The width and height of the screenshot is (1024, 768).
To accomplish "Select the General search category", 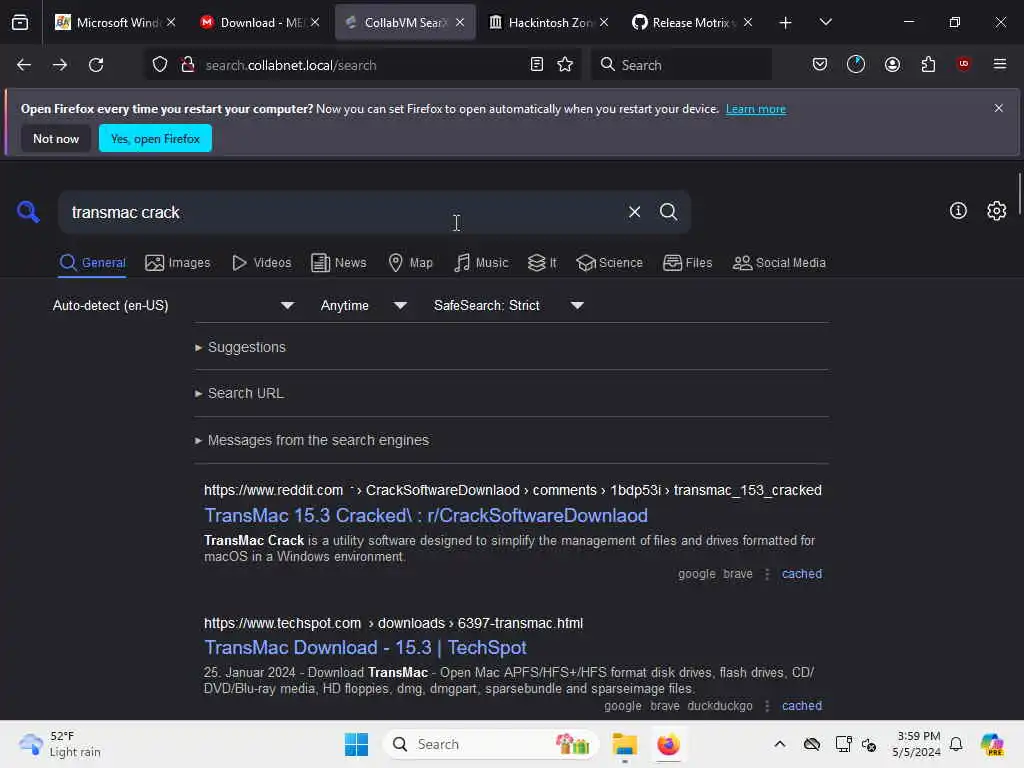I will point(92,263).
